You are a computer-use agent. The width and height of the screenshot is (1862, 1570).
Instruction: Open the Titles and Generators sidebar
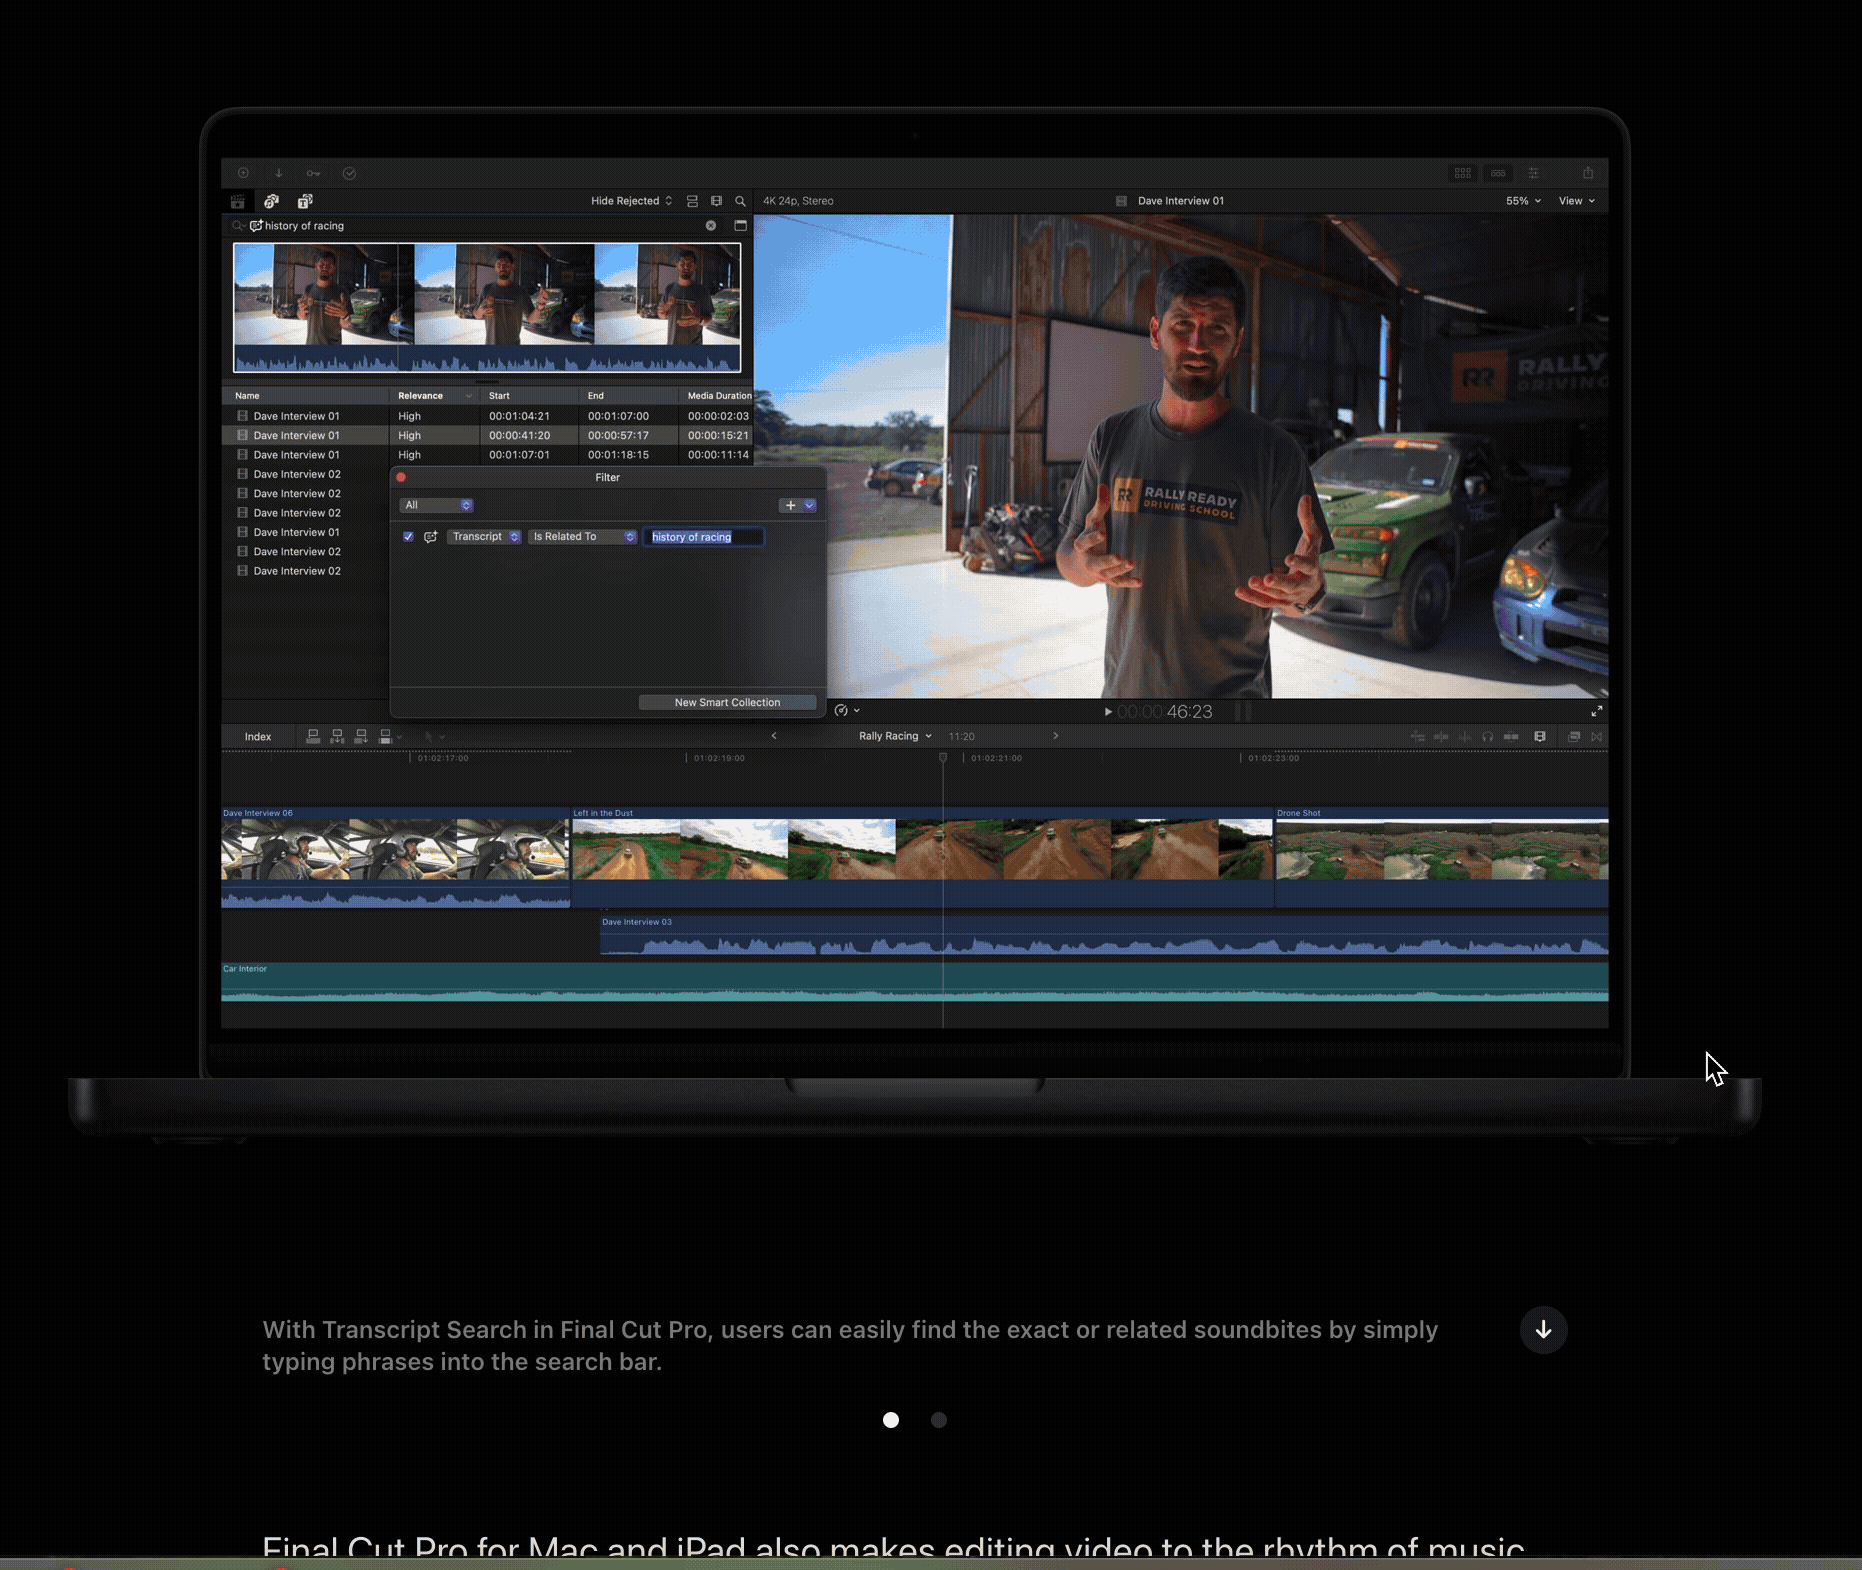point(305,201)
